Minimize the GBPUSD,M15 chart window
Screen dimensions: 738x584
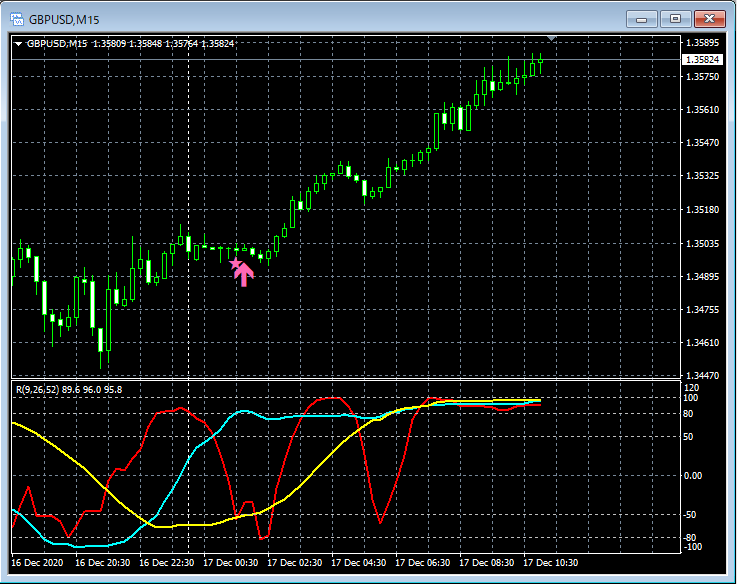point(641,18)
